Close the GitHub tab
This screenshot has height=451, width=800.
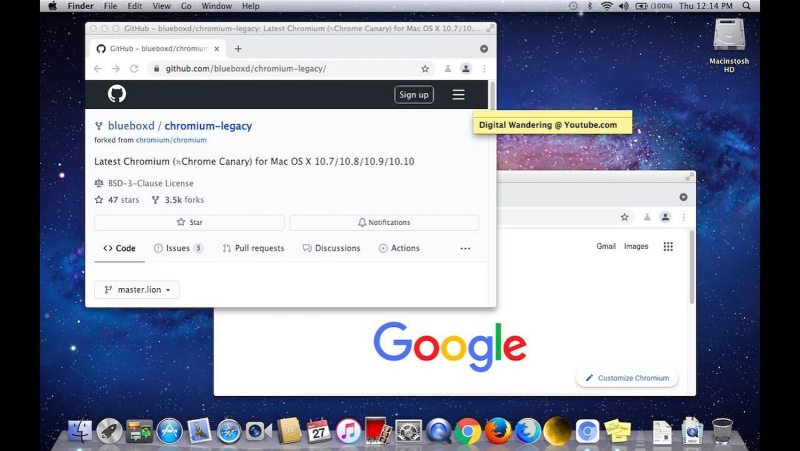coord(217,48)
